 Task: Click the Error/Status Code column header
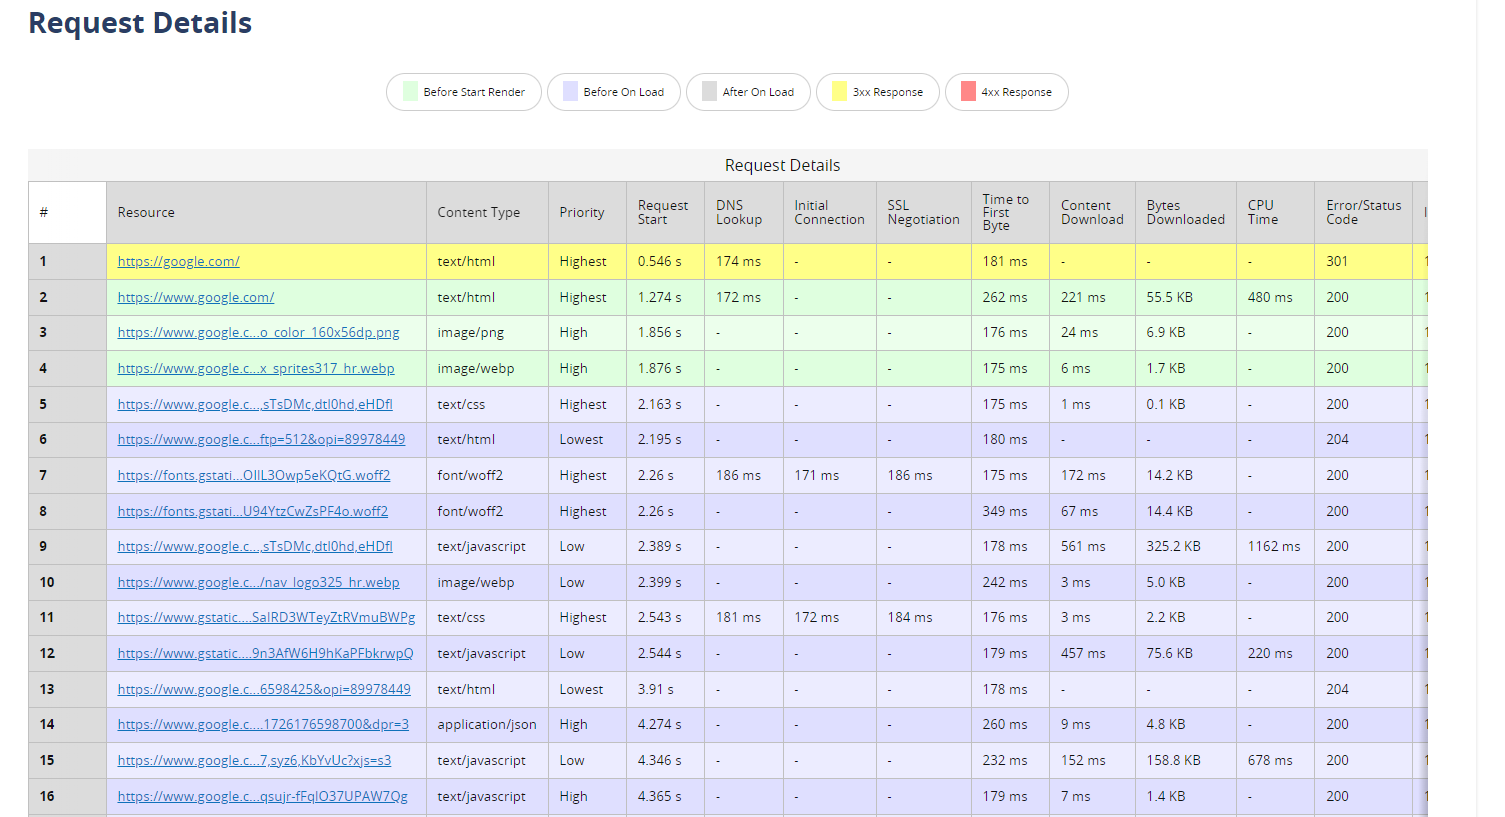(1353, 212)
